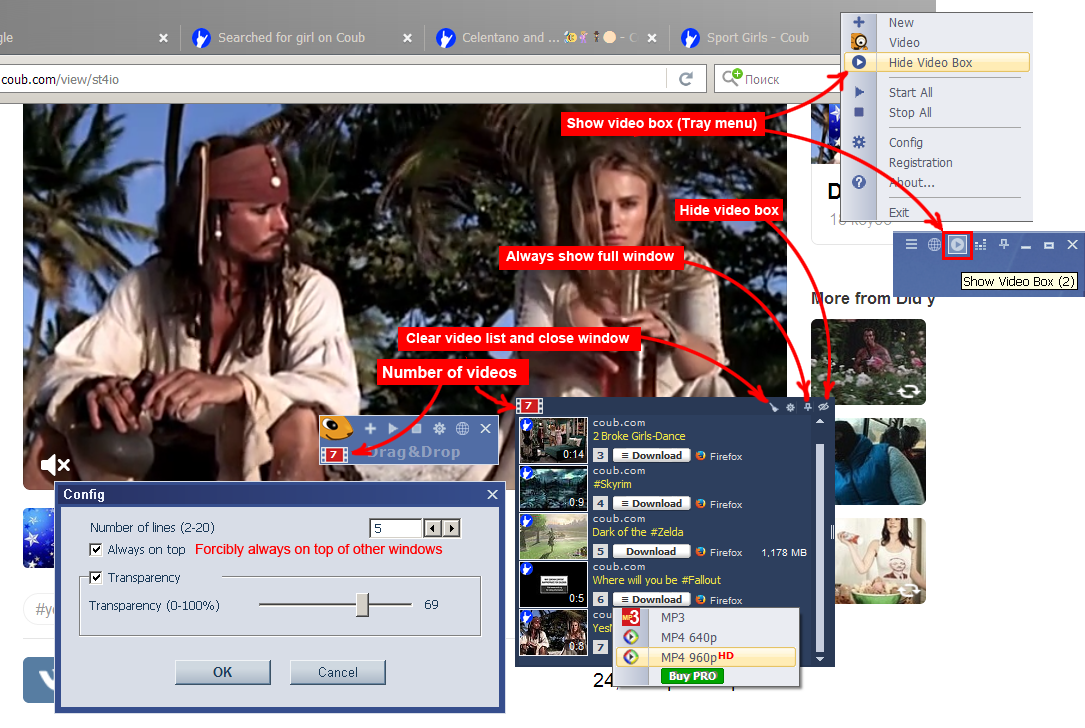1085x728 pixels.
Task: Click the orange mascot logo in the Drag&Drop widget
Action: pyautogui.click(x=337, y=430)
